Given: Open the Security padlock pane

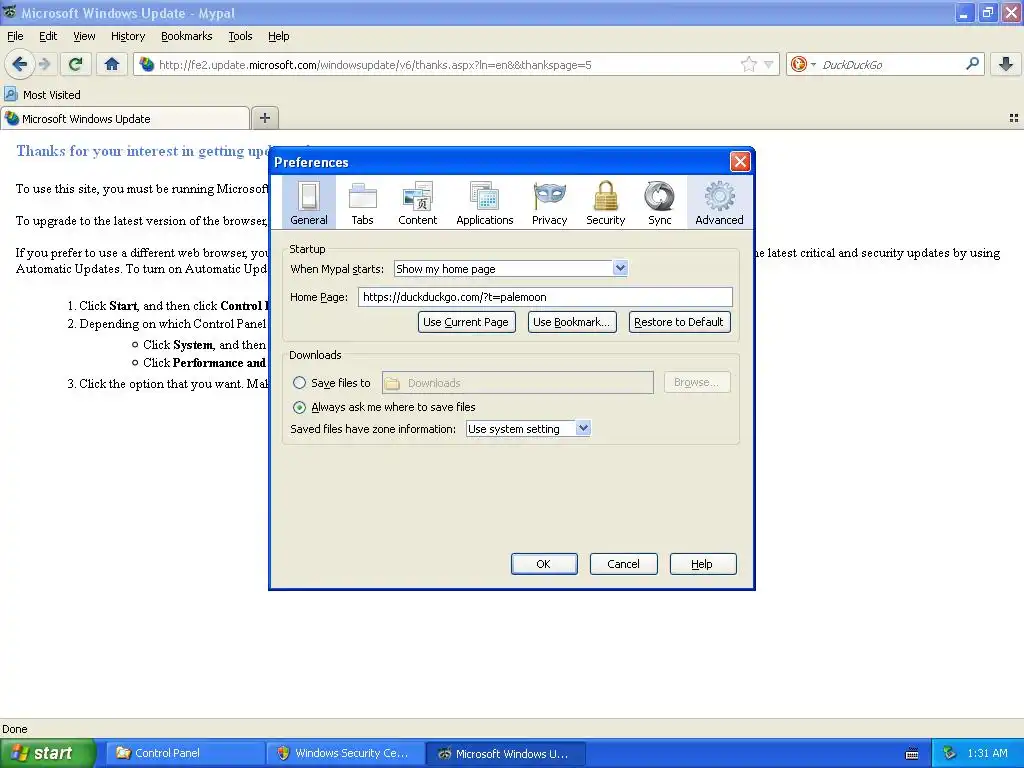Looking at the screenshot, I should (605, 202).
